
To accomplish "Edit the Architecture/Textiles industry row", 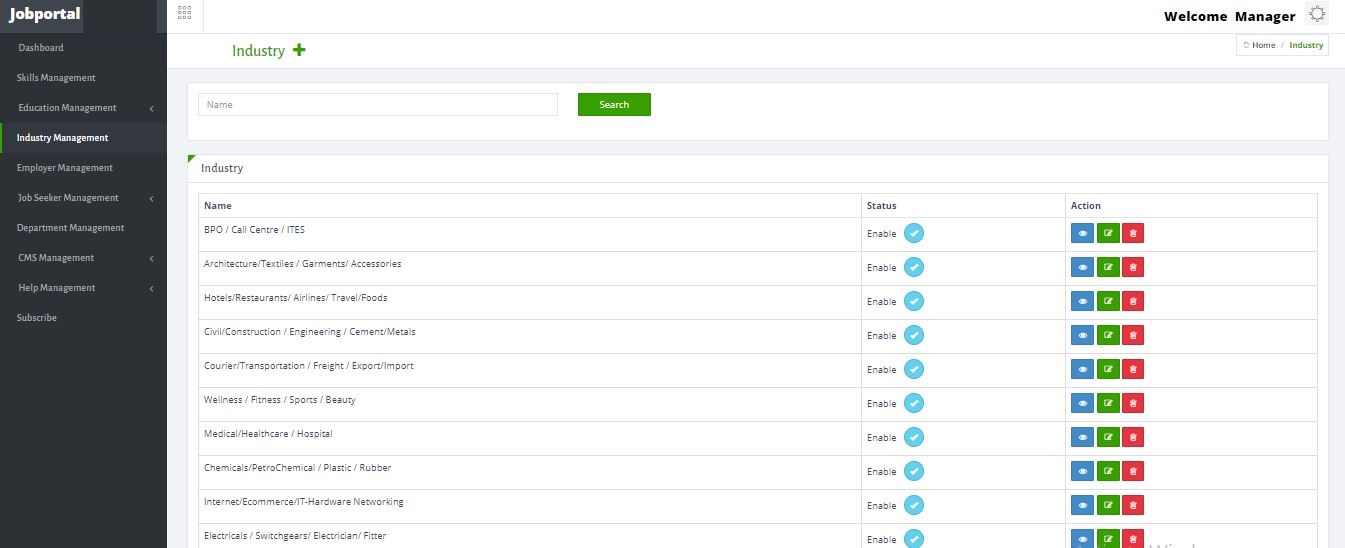I will click(1108, 267).
